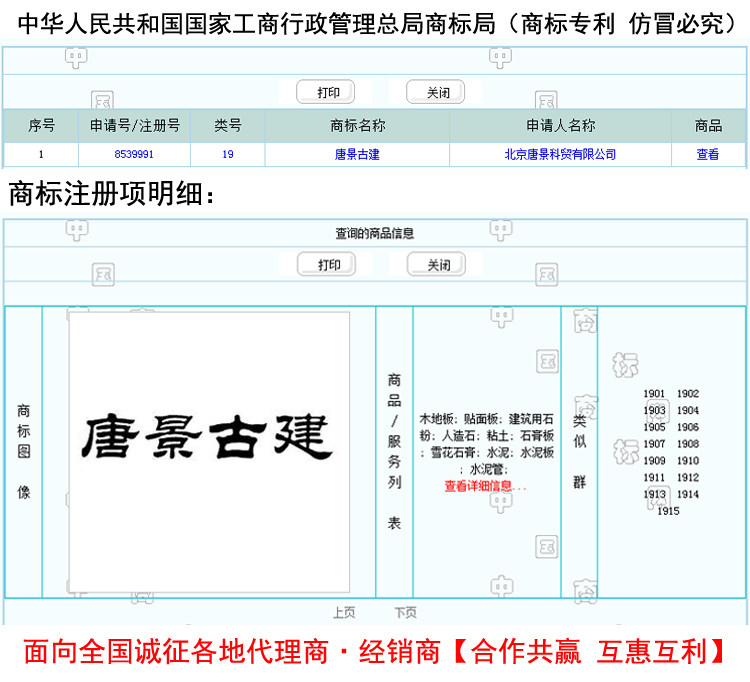The width and height of the screenshot is (750, 682).
Task: Click the lower 关闭 close button
Action: click(437, 264)
